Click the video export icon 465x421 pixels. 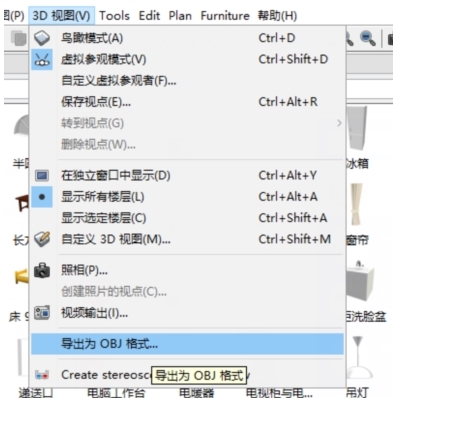coord(42,313)
